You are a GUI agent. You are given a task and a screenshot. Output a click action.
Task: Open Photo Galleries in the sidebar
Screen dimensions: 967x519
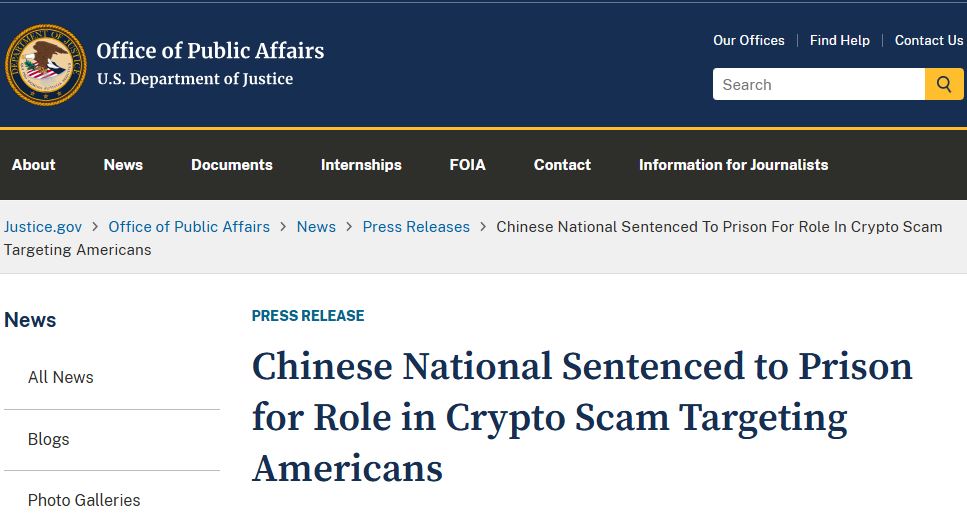84,500
